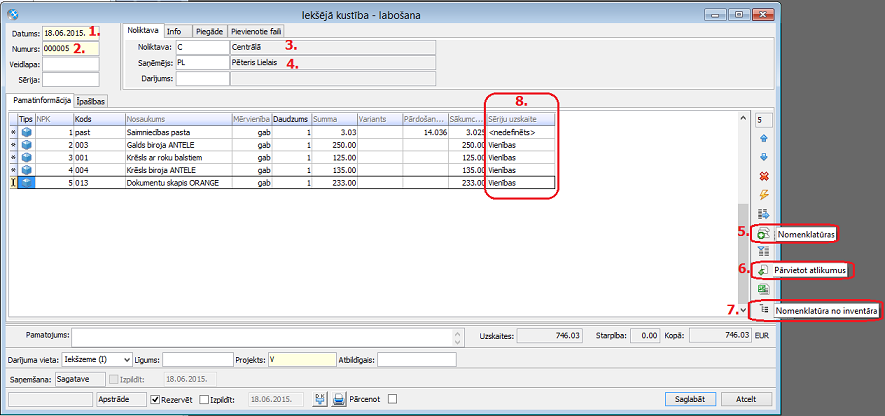This screenshot has height=416, width=885.
Task: Click the Daudzums column header
Action: (x=291, y=120)
